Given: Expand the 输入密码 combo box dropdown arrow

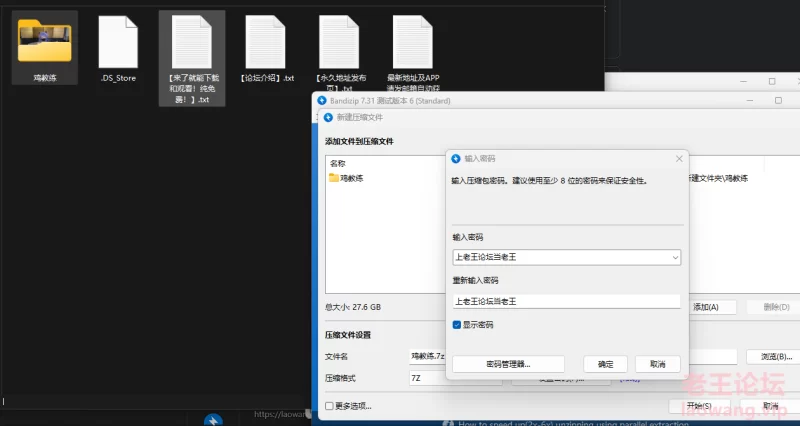Looking at the screenshot, I should coord(675,258).
